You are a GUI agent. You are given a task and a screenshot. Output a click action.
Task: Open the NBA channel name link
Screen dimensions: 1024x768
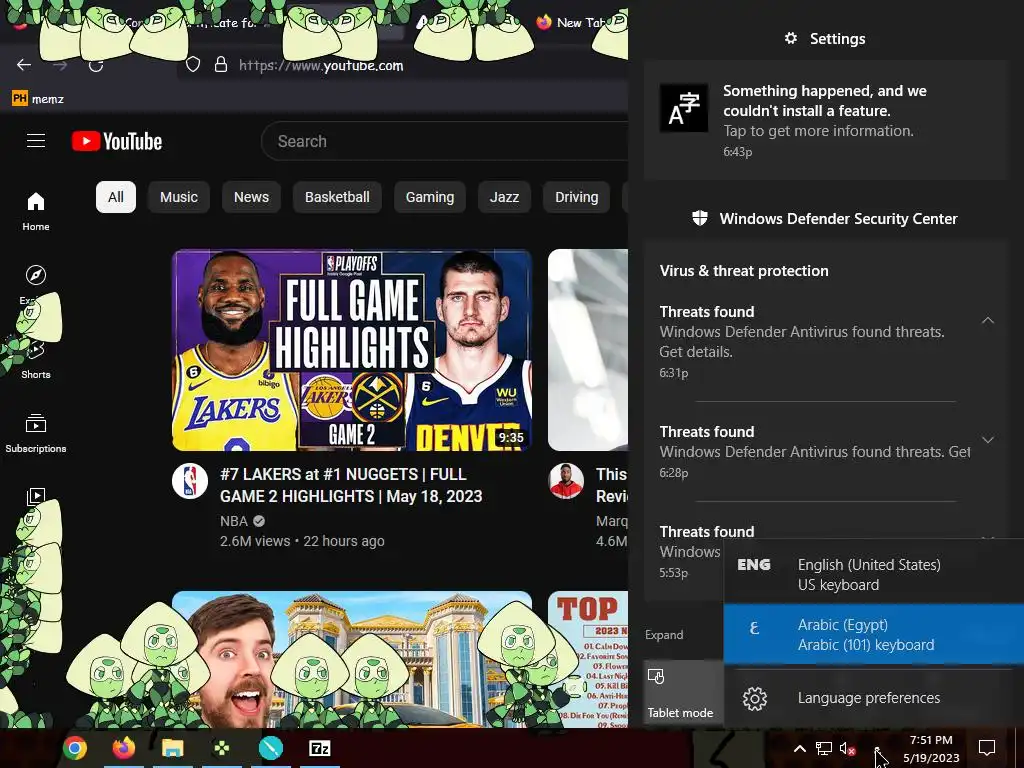[234, 521]
